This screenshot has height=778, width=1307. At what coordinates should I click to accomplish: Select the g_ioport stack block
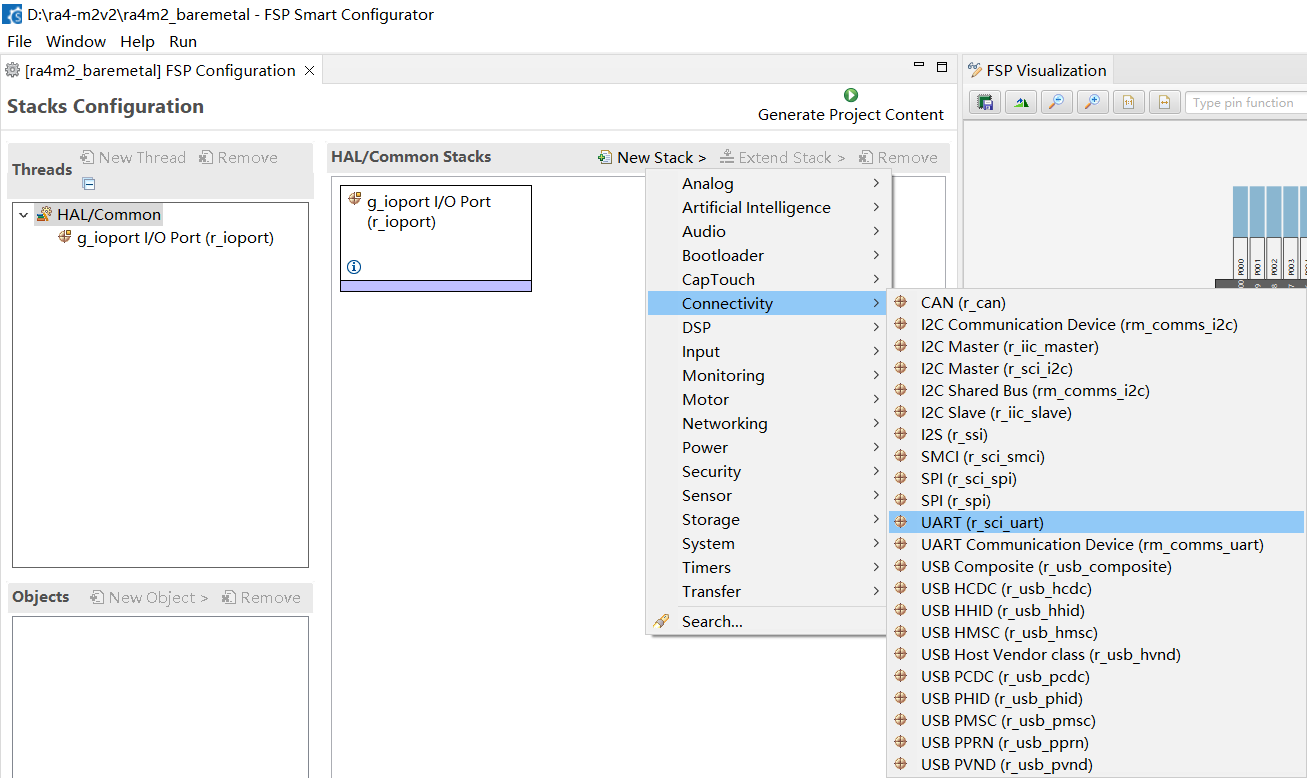(436, 238)
